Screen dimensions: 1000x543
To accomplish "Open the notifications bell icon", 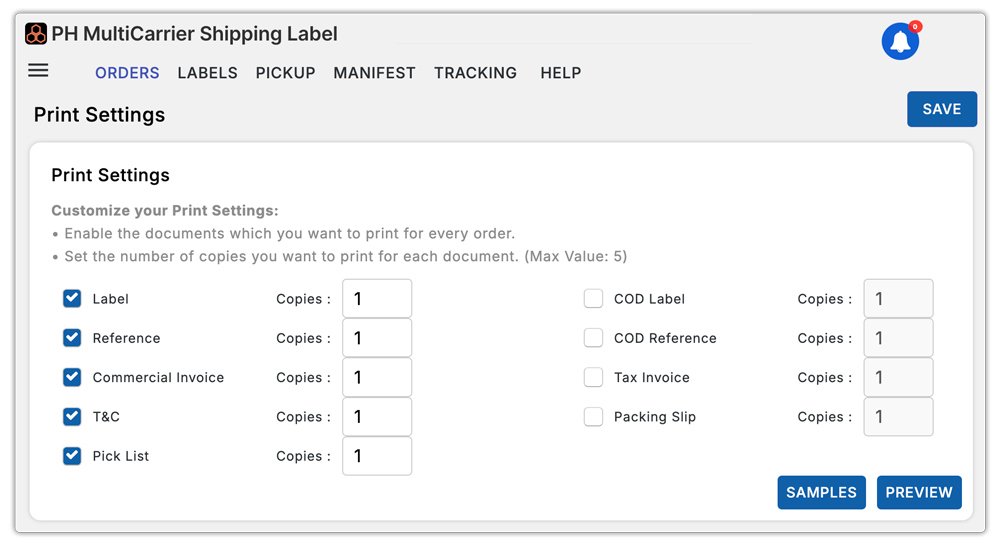I will (900, 41).
